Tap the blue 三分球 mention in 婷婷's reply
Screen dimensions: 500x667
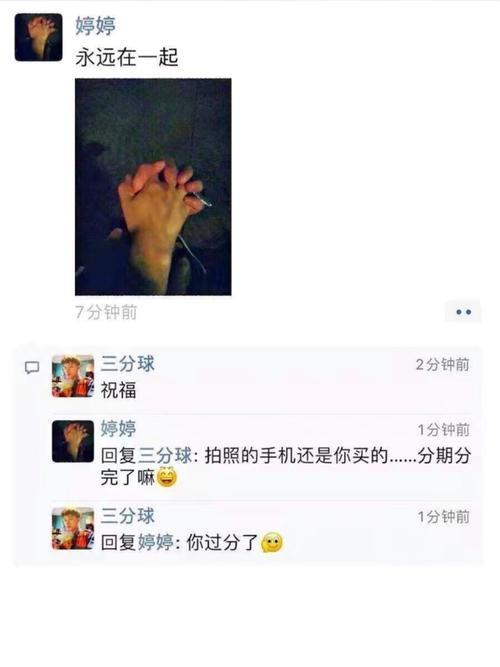pyautogui.click(x=165, y=456)
